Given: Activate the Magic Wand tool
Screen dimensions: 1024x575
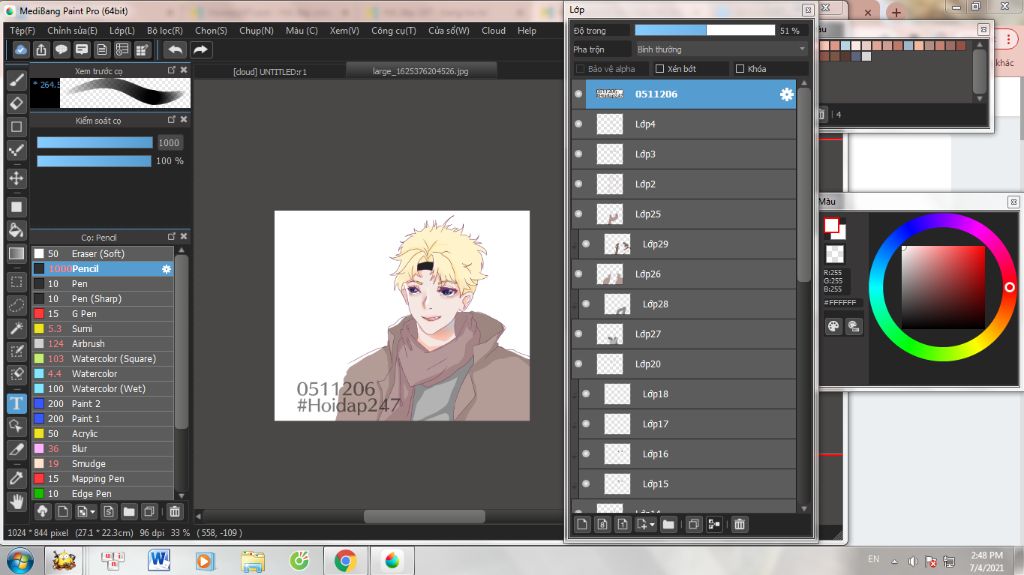Looking at the screenshot, I should click(16, 328).
